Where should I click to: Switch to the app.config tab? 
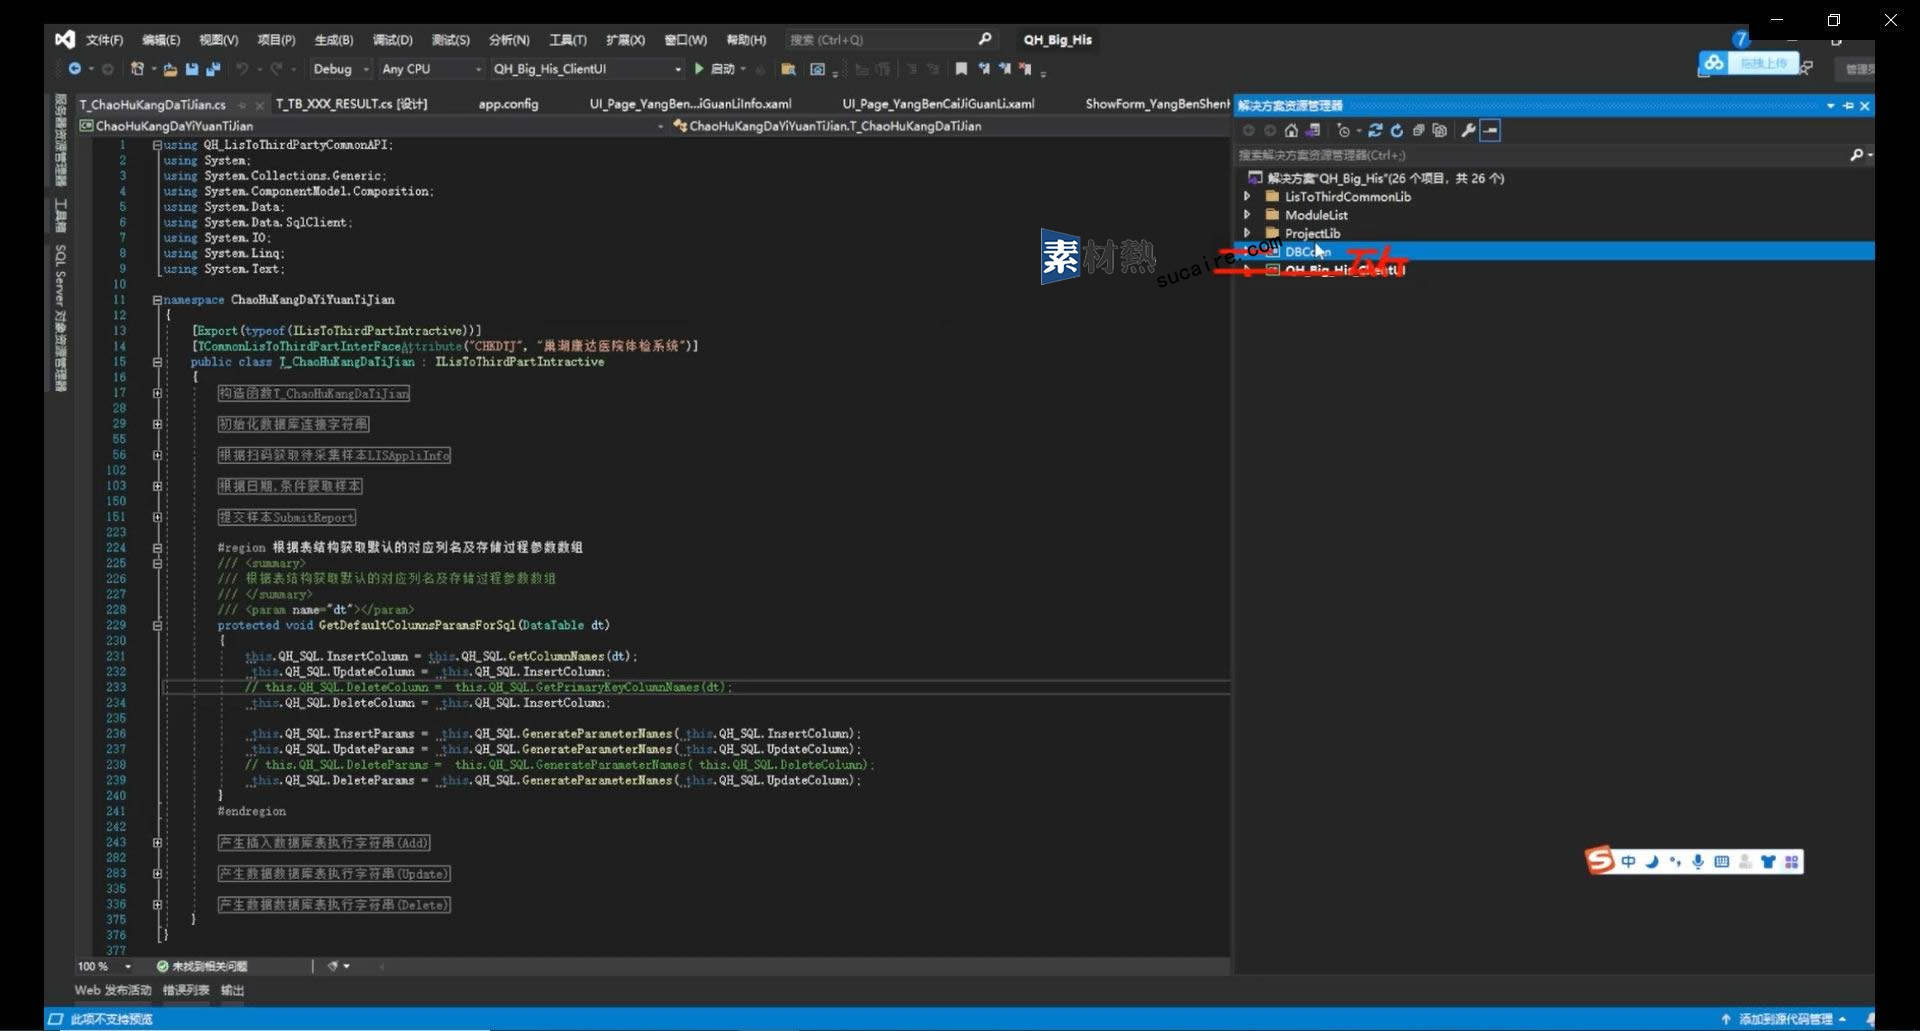[508, 104]
